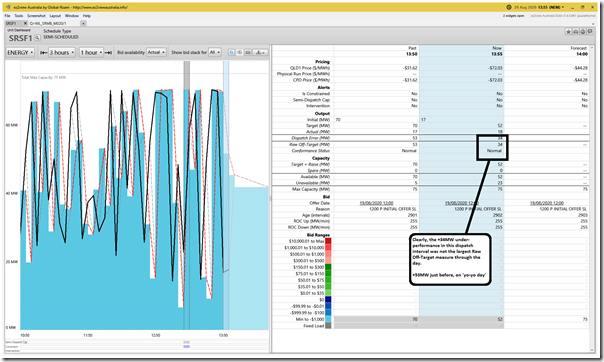Open the Layout menu
Image resolution: width=604 pixels, height=362 pixels.
(x=55, y=16)
